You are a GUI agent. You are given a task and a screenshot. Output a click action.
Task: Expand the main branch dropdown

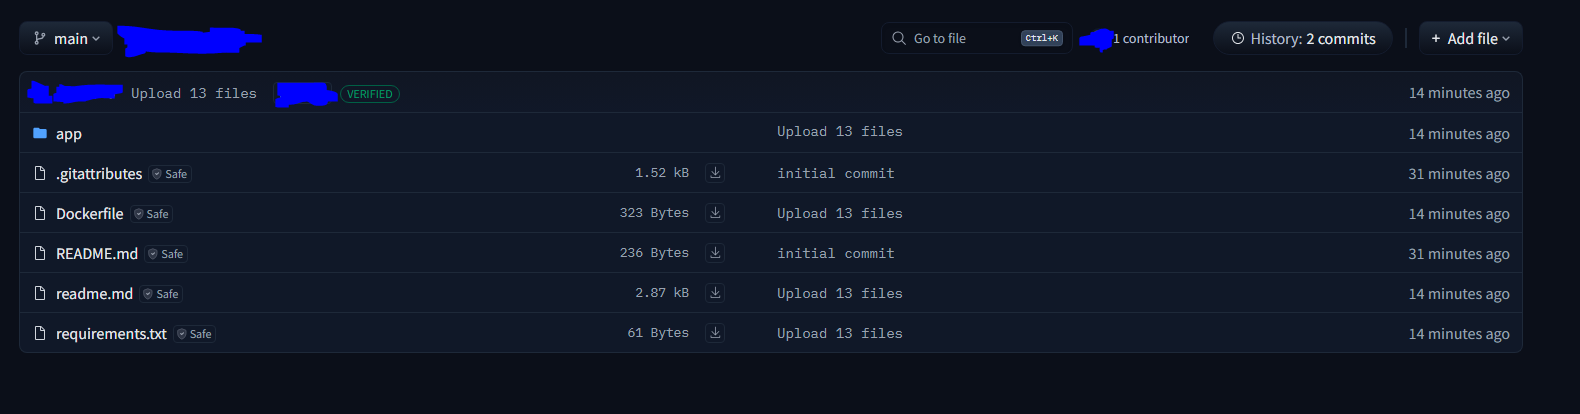66,38
